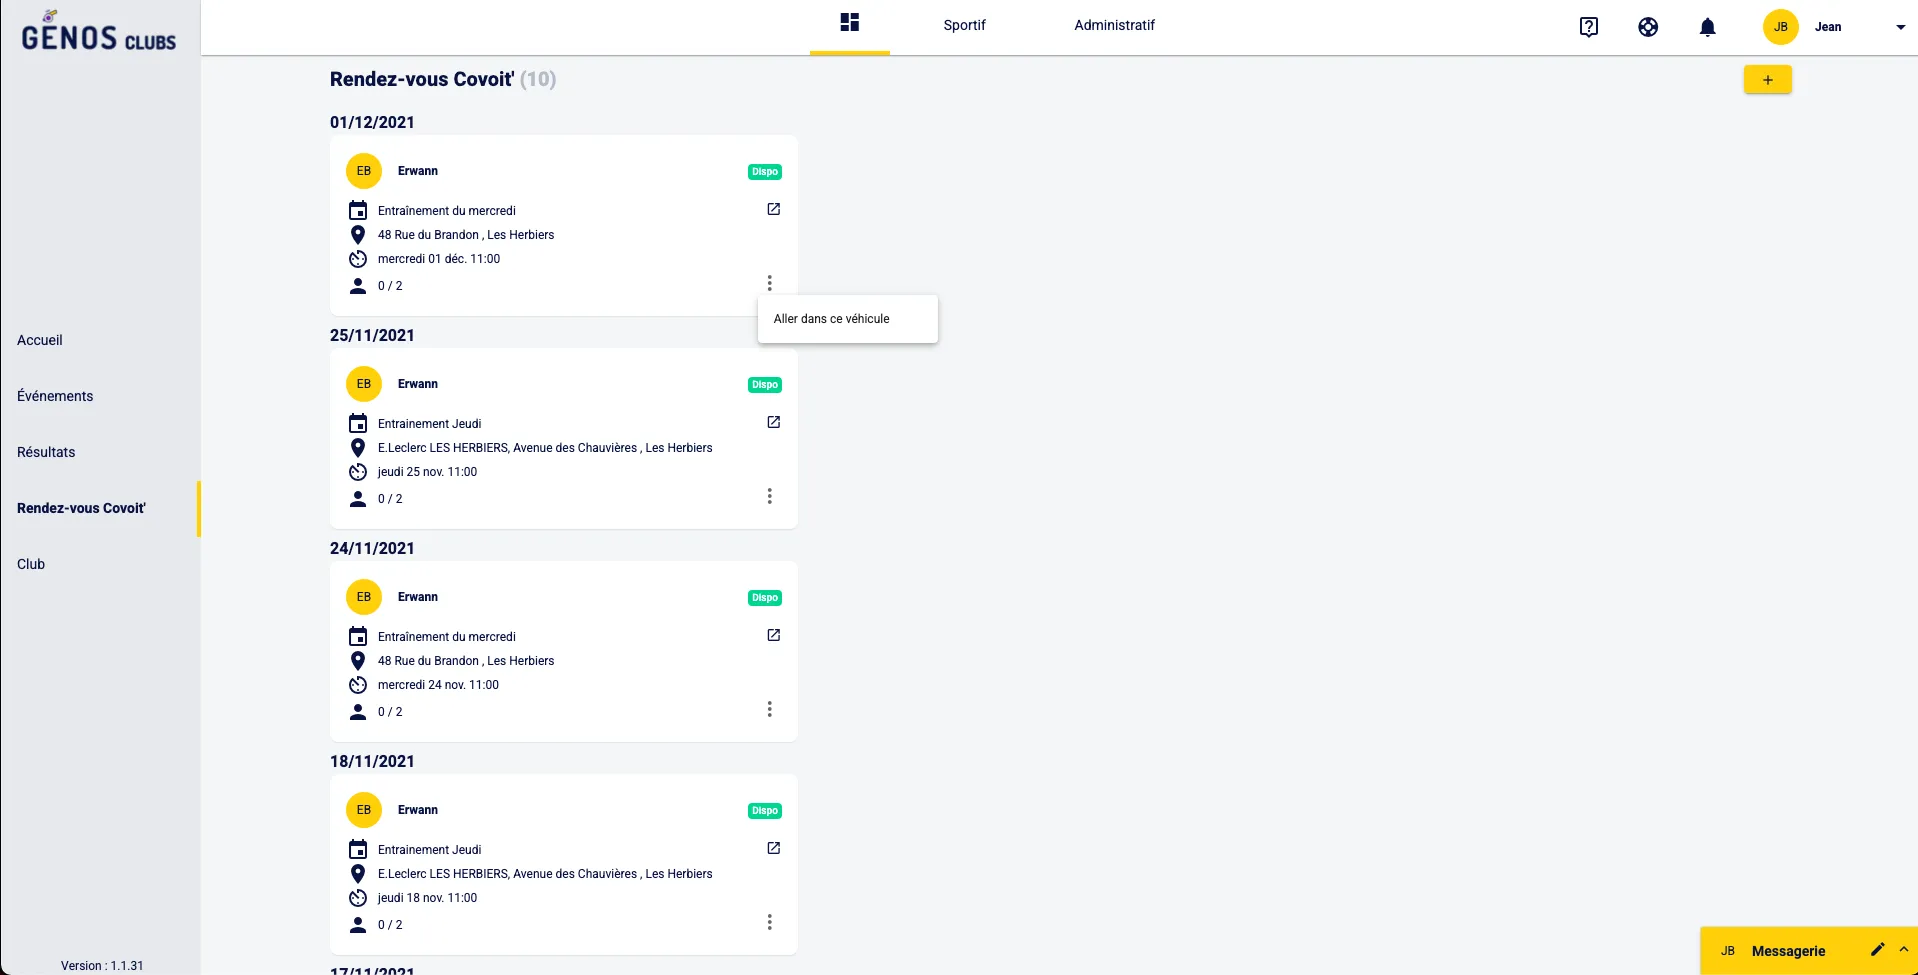Click the yellow plus add button
The image size is (1918, 975).
(x=1767, y=80)
